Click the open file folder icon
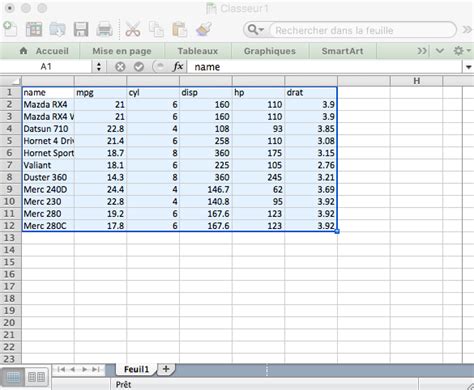This screenshot has width=474, height=390. click(57, 29)
